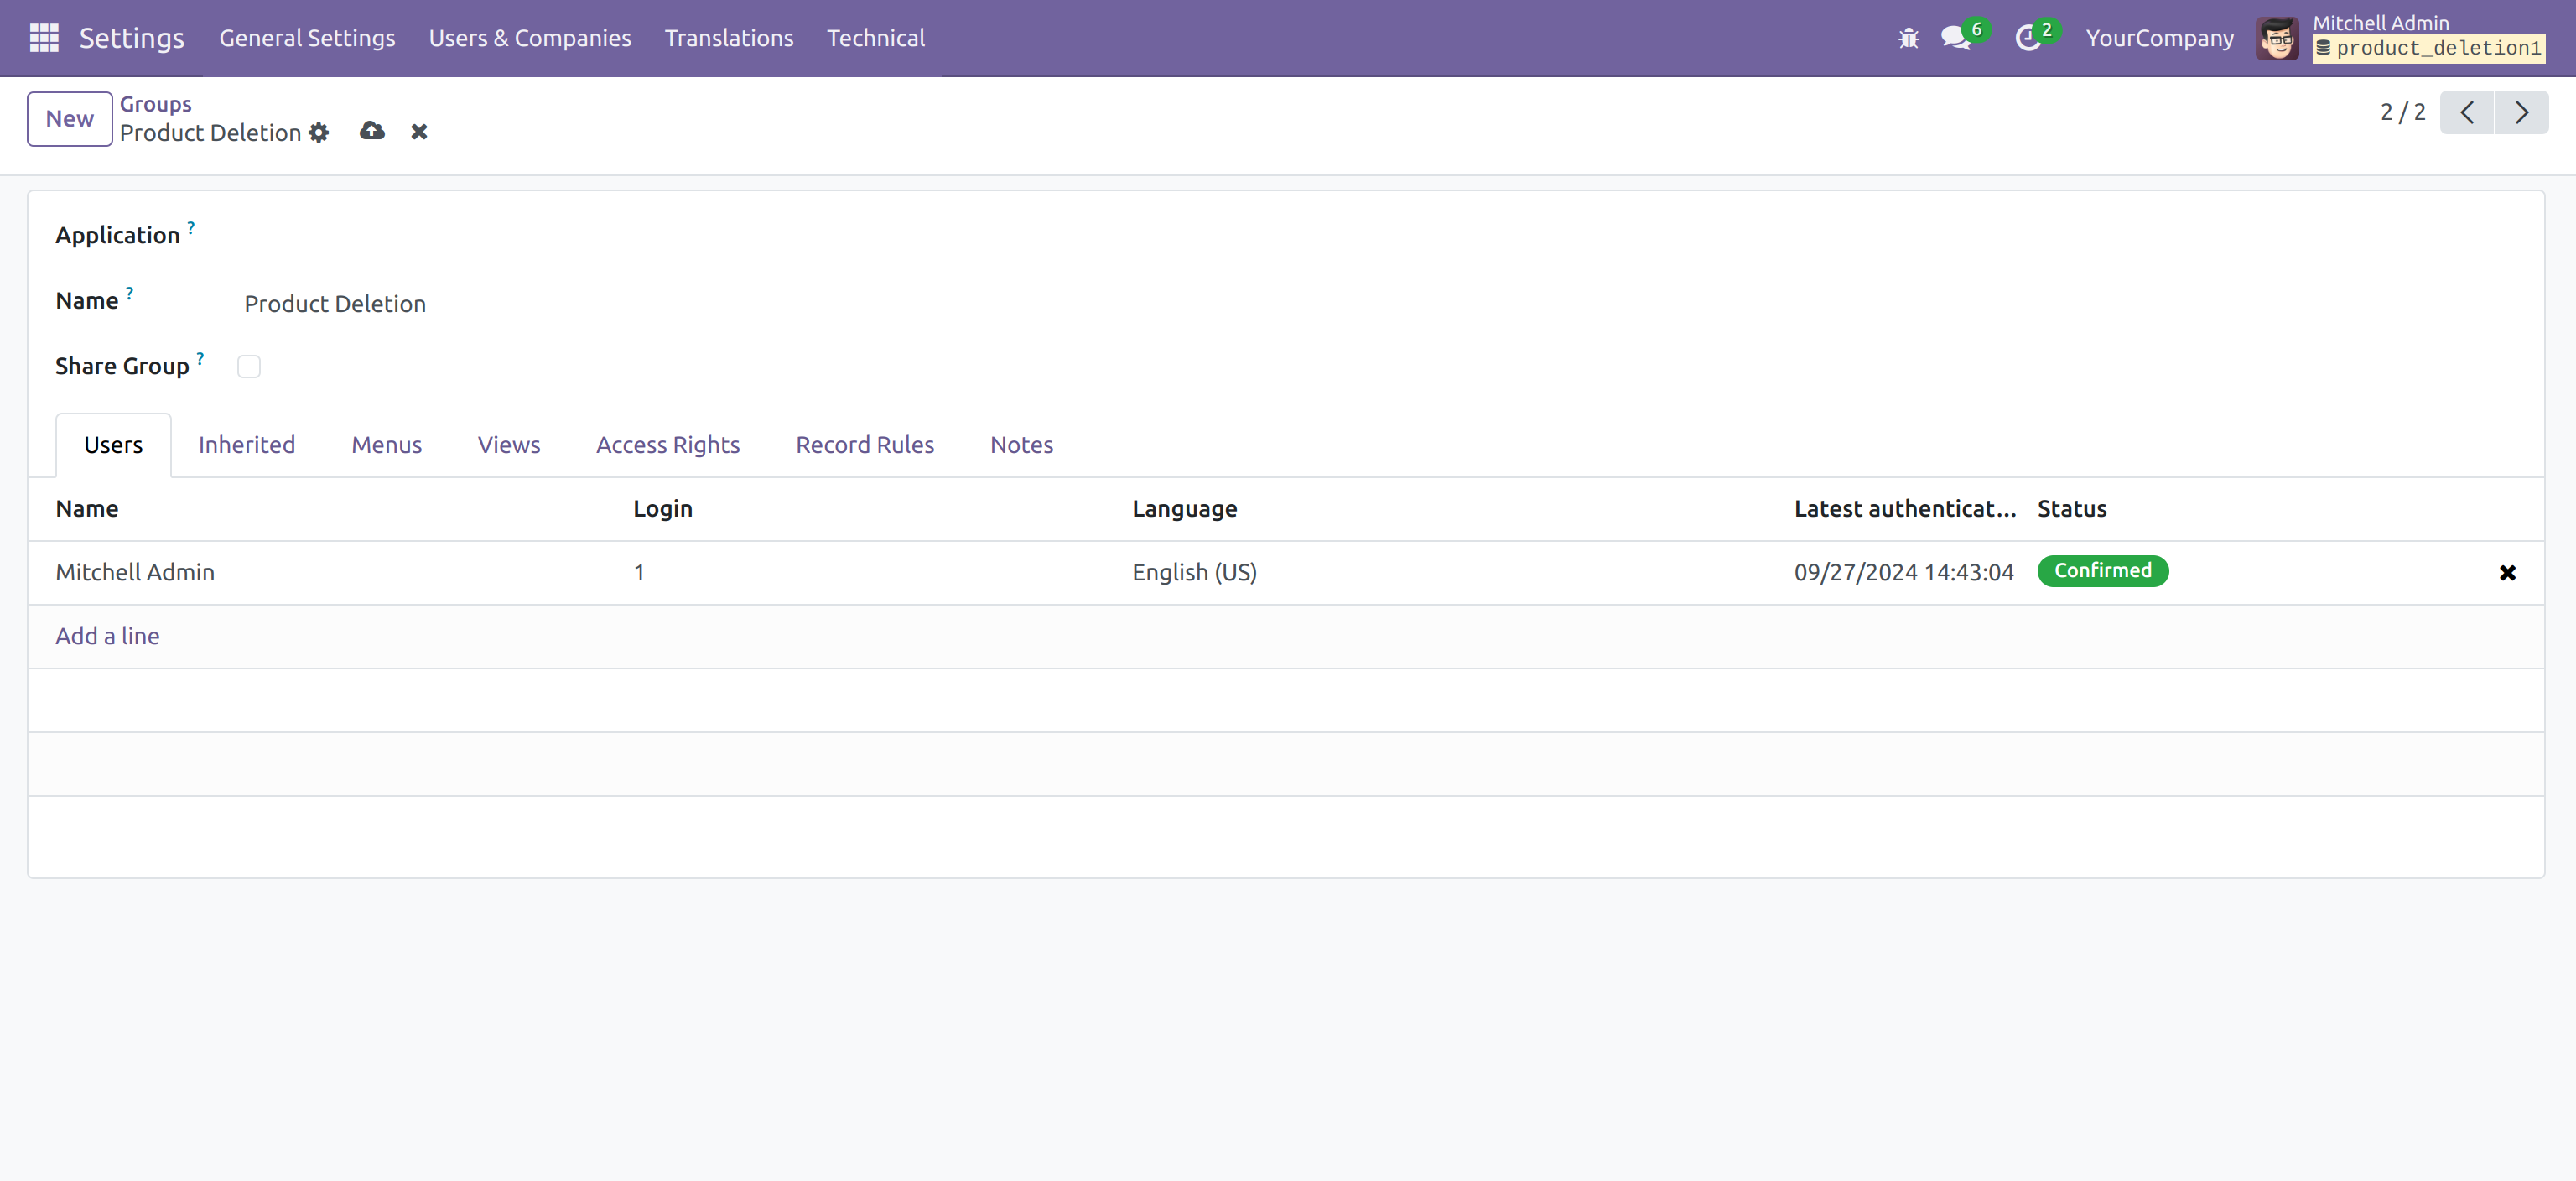This screenshot has width=2576, height=1181.
Task: Go to previous record arrow
Action: coord(2466,112)
